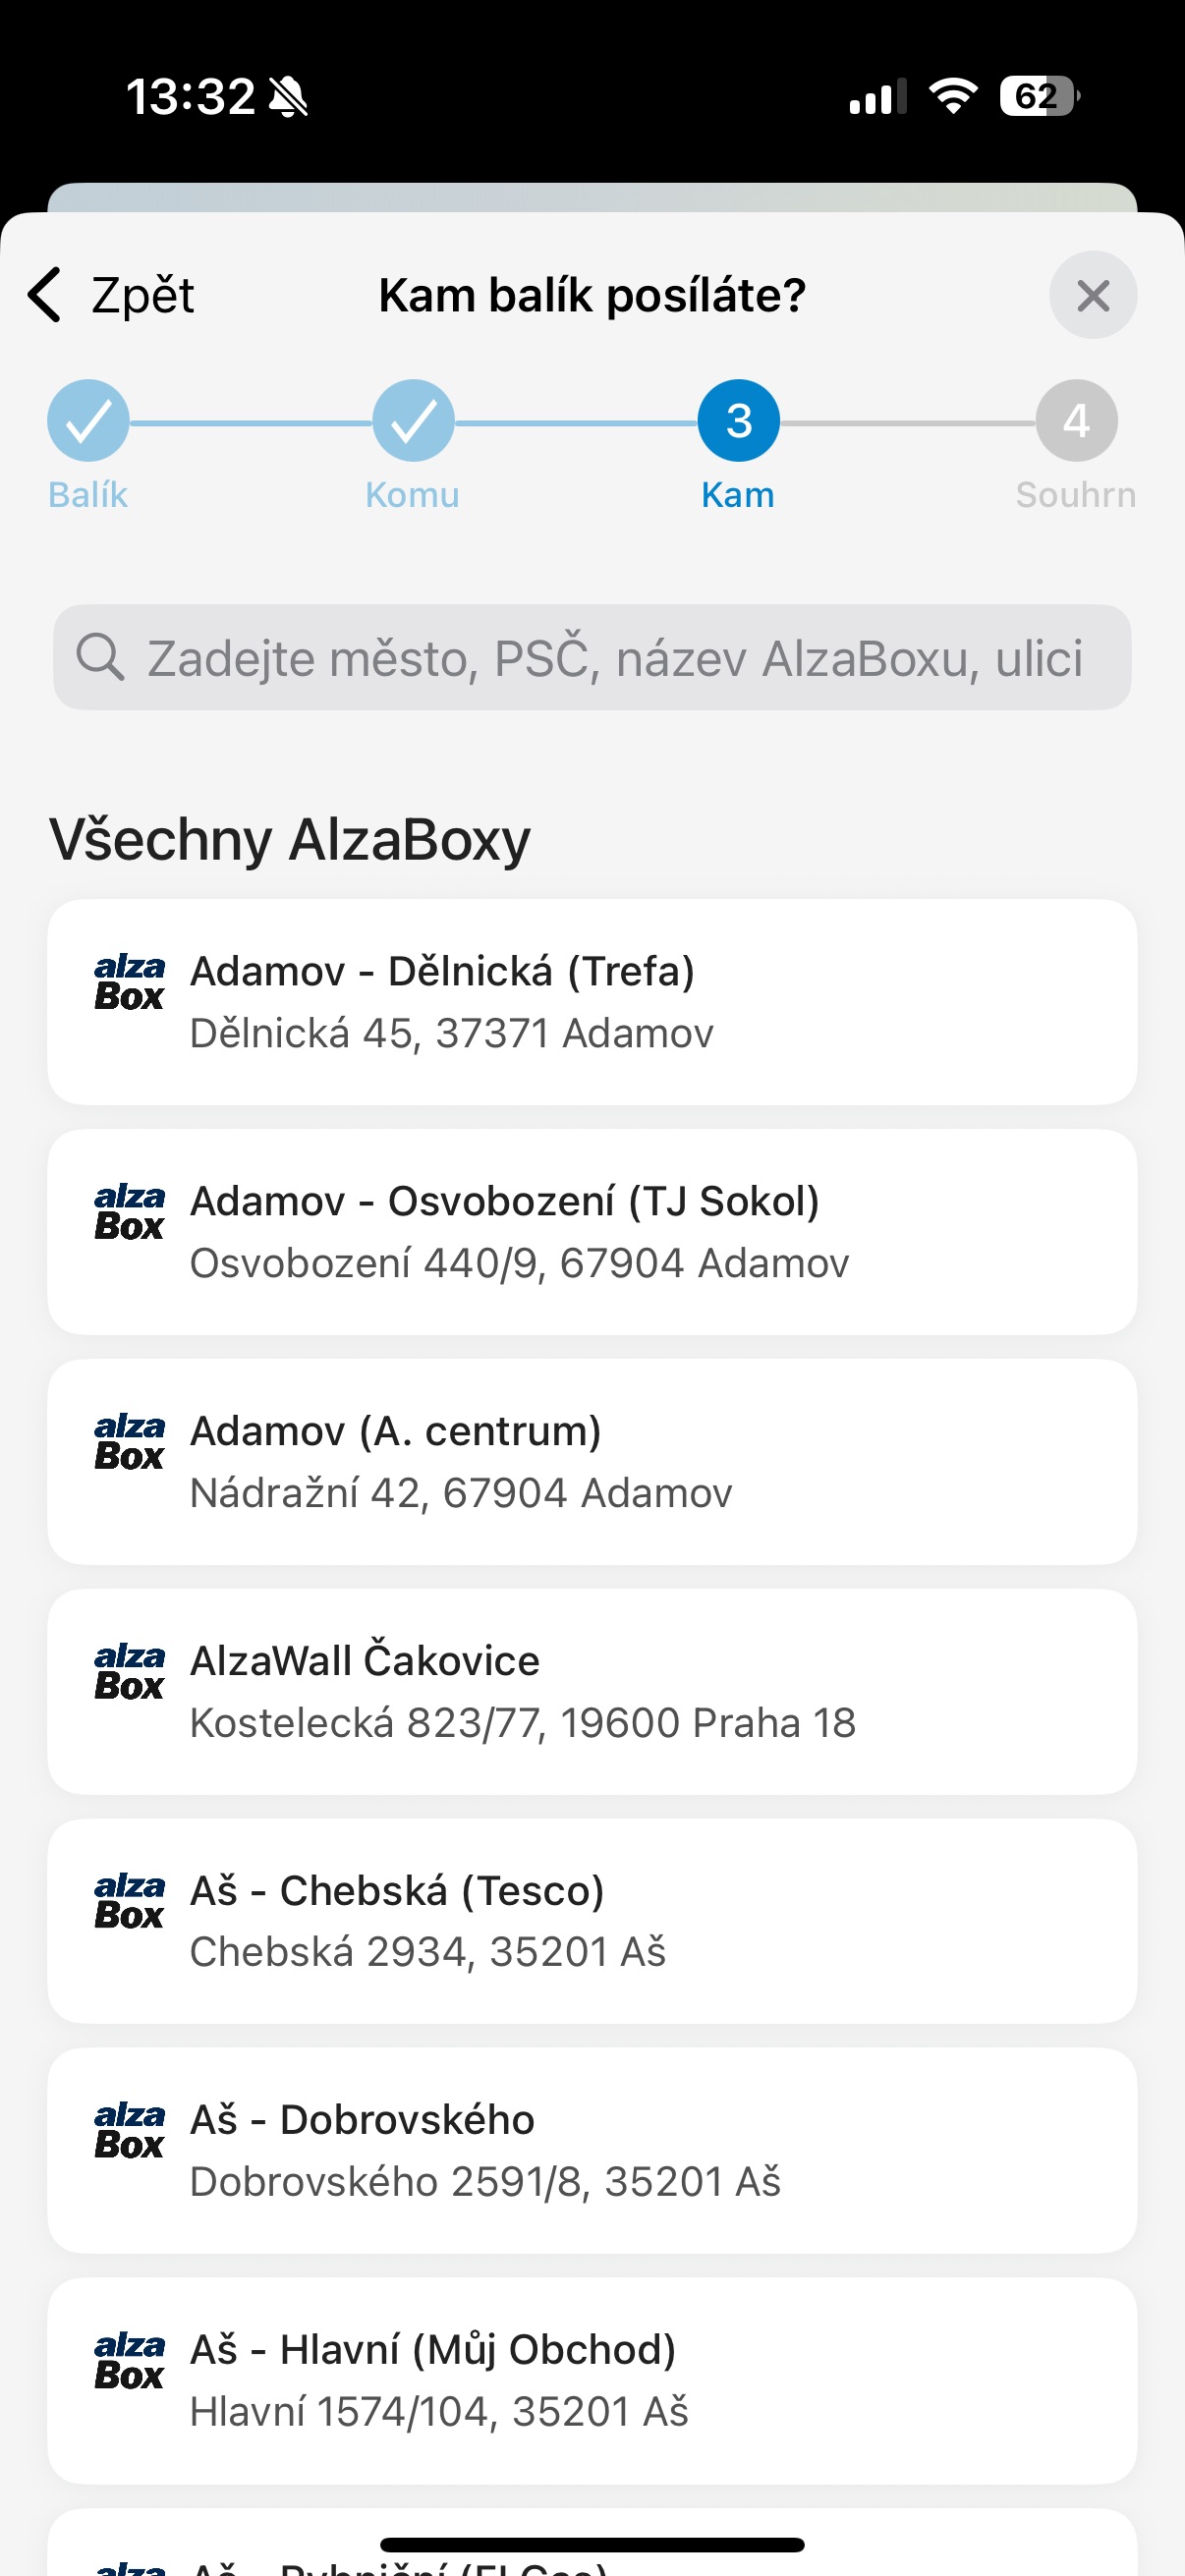1185x2576 pixels.
Task: Close the parcel destination dialog
Action: (1092, 295)
